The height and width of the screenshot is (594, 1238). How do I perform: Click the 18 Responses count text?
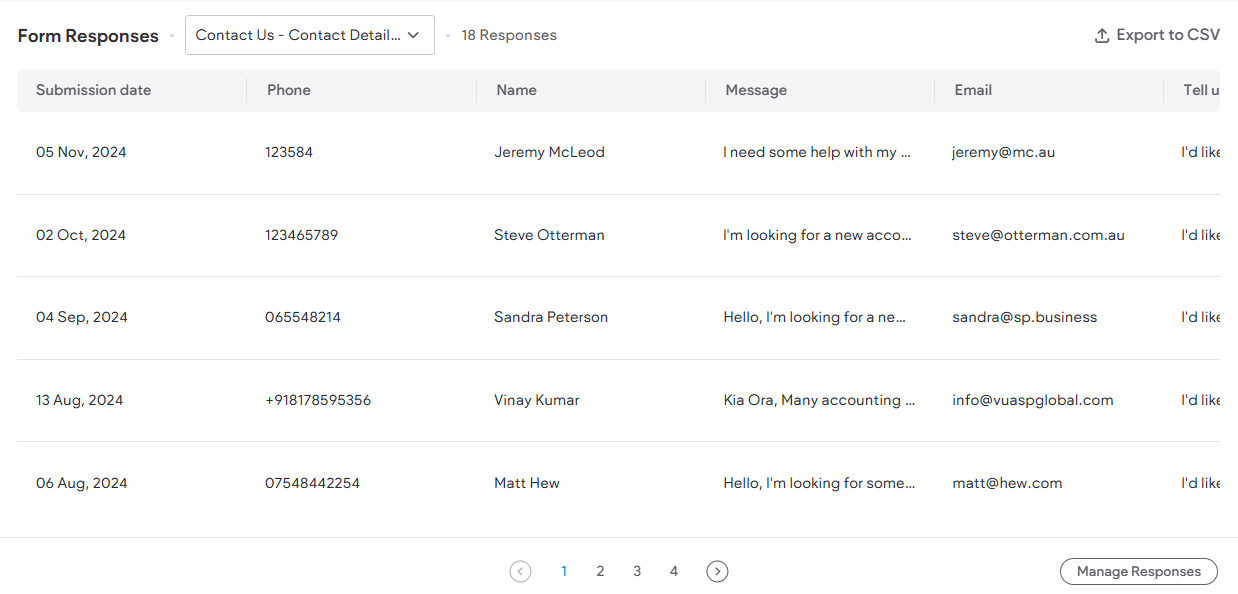[x=509, y=35]
